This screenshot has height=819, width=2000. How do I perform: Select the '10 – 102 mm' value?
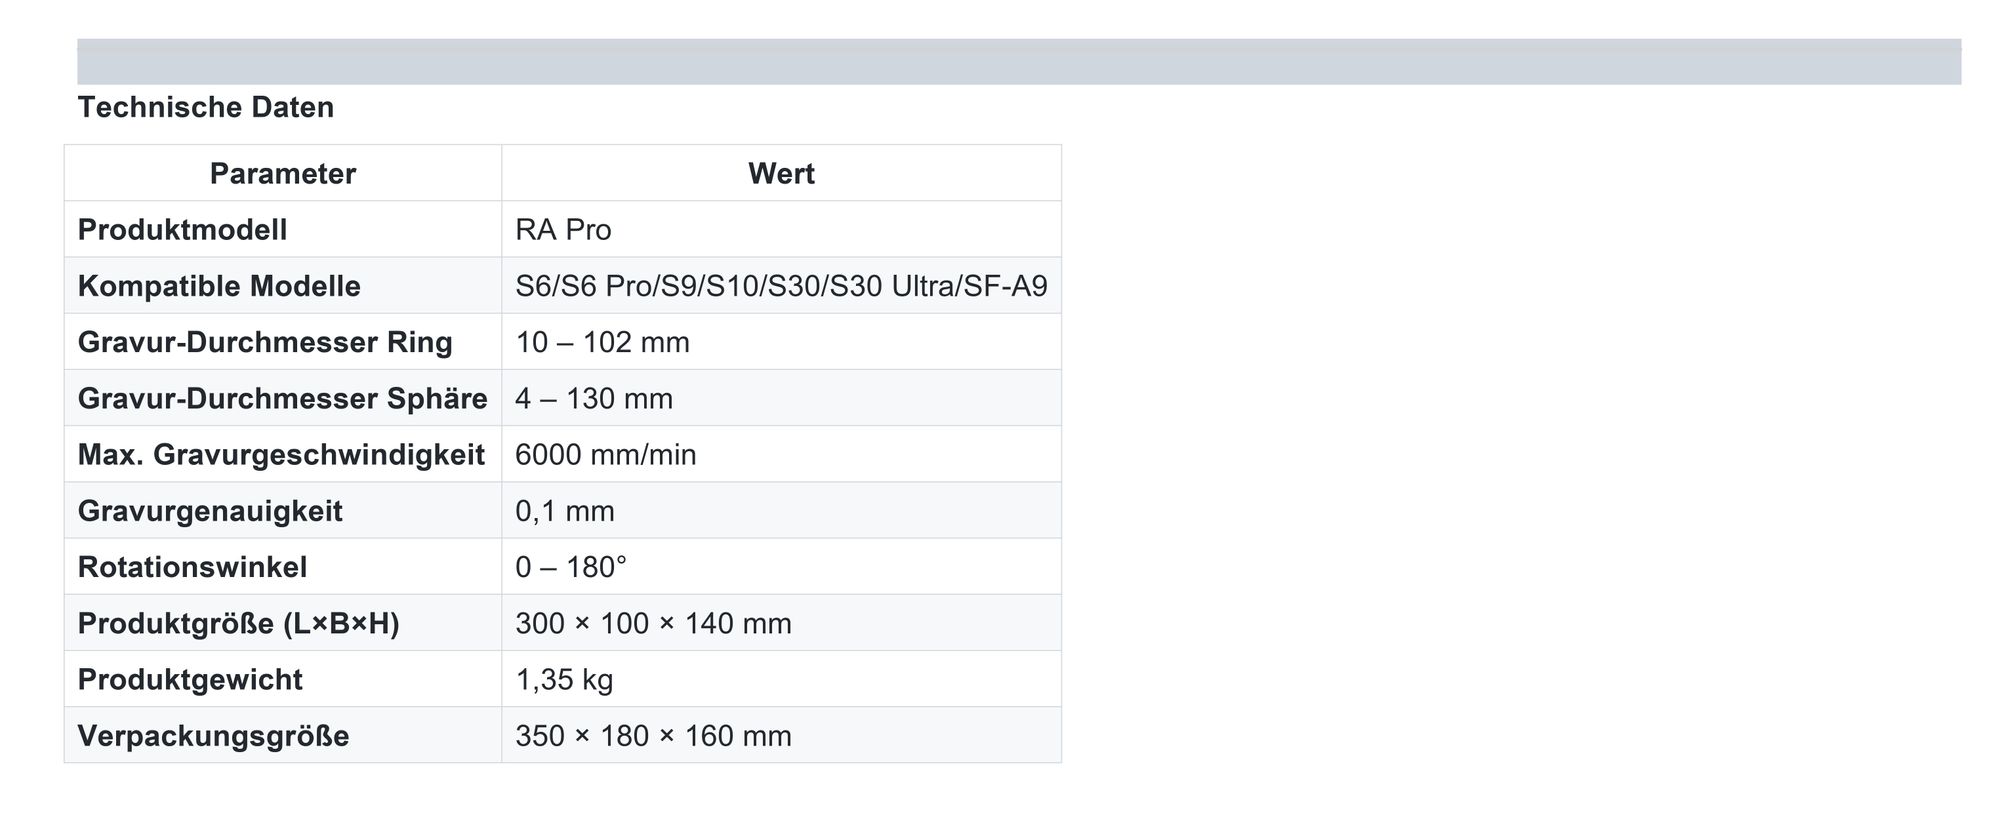click(x=602, y=342)
